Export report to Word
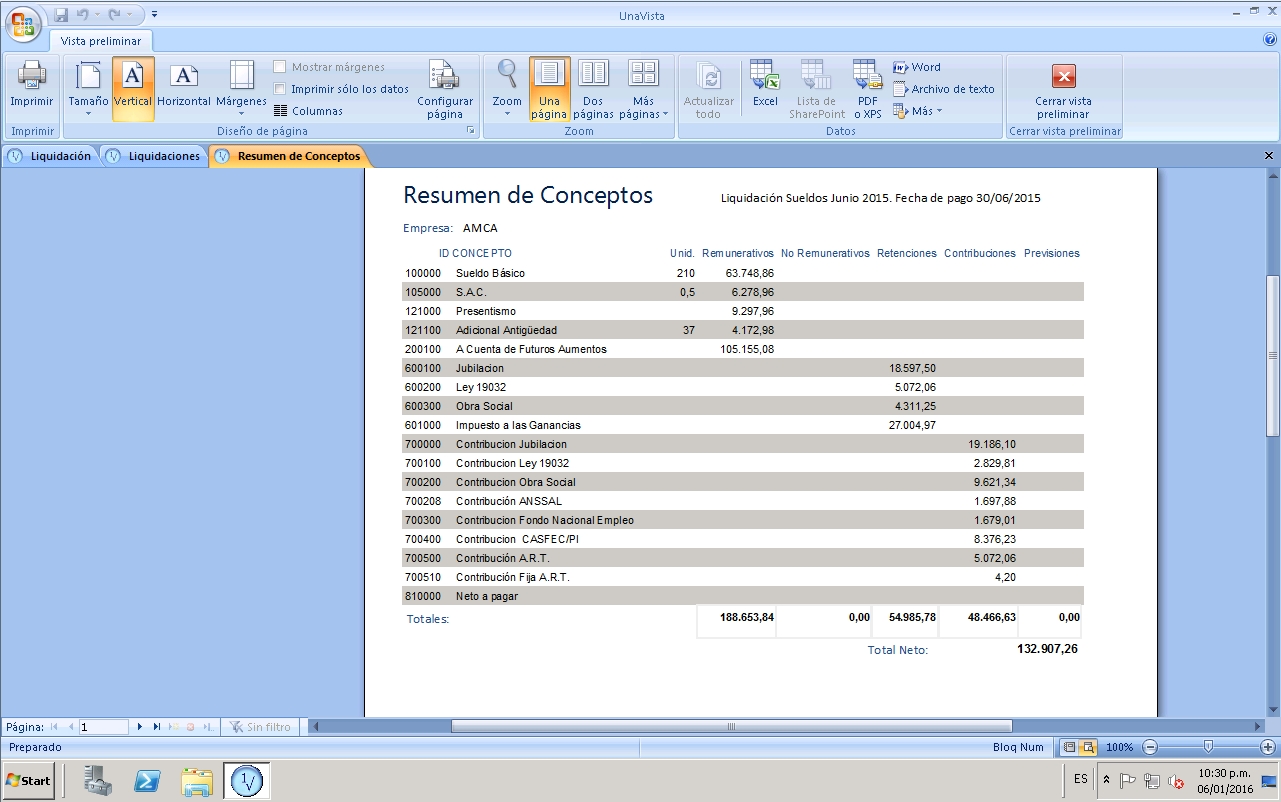Image resolution: width=1281 pixels, height=802 pixels. pyautogui.click(x=917, y=67)
